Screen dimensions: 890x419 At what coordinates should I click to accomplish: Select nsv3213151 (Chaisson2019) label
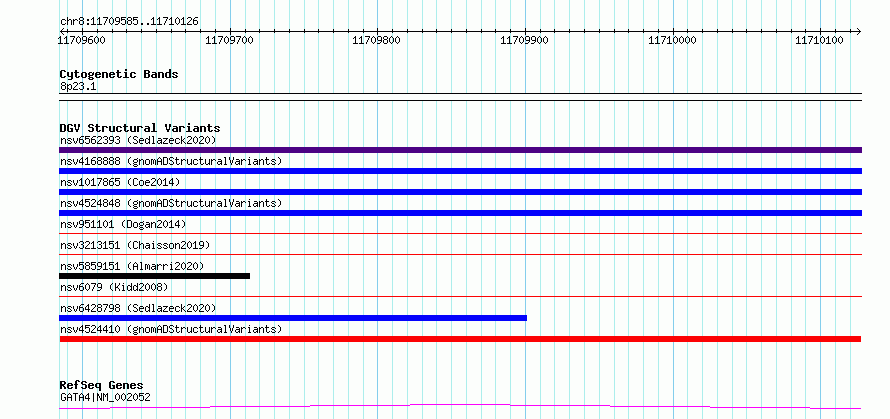pos(135,245)
